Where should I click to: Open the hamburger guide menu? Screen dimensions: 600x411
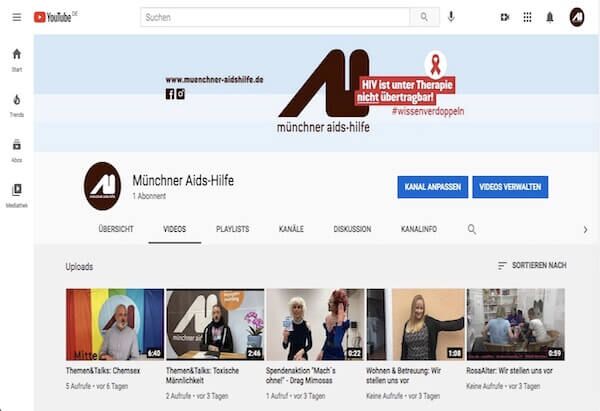[x=17, y=17]
